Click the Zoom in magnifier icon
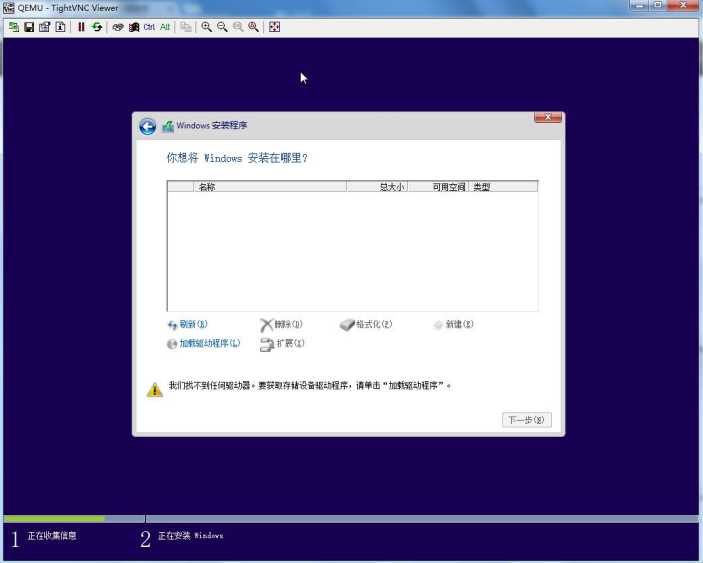 (206, 27)
